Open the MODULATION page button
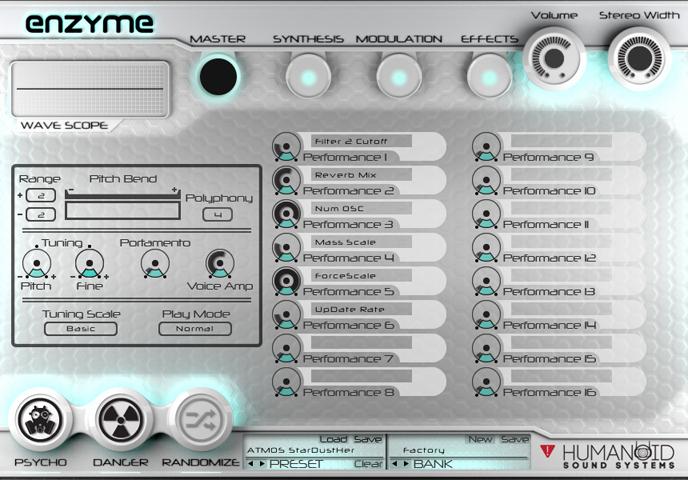Viewport: 688px width, 480px height. [x=399, y=77]
